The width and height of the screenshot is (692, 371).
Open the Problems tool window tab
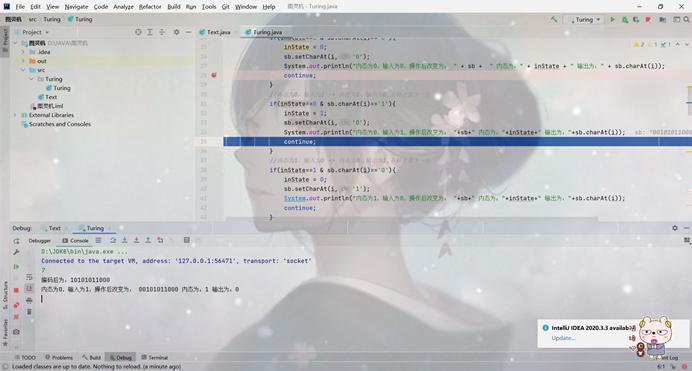tap(59, 357)
